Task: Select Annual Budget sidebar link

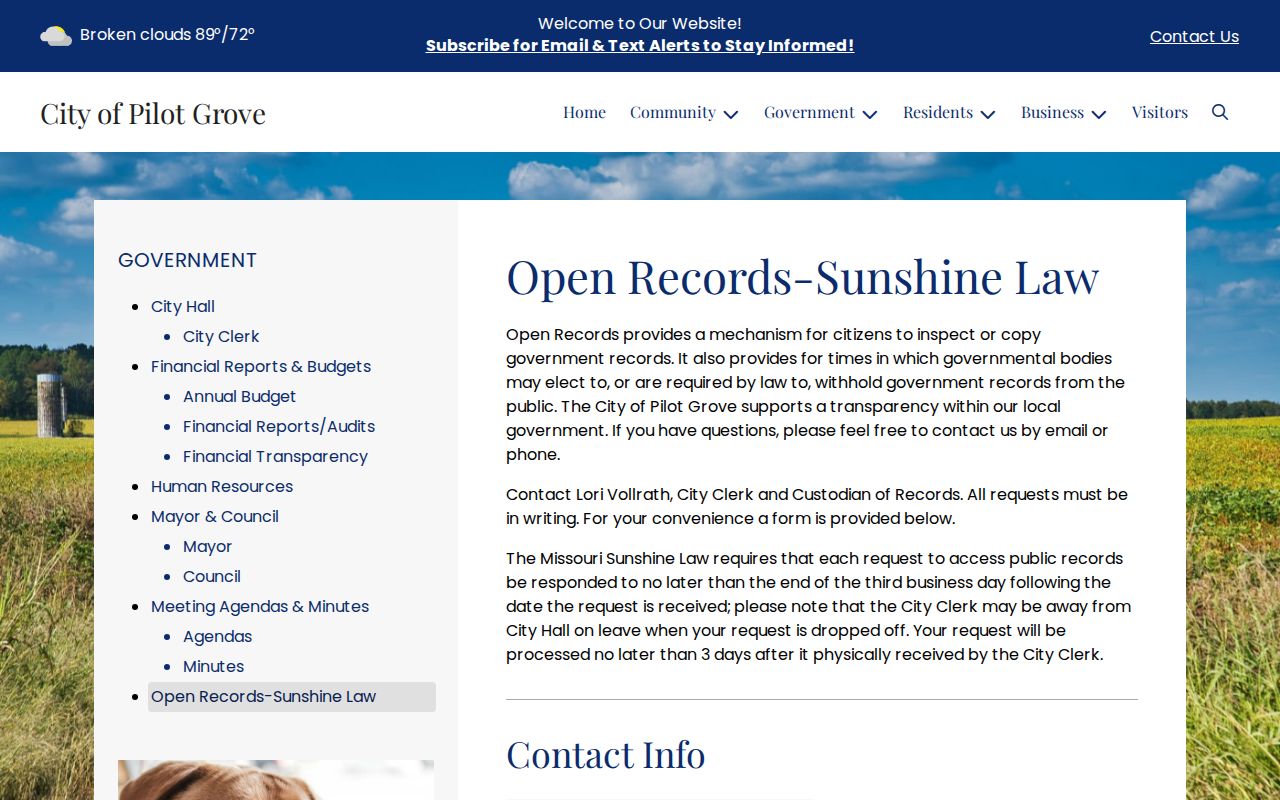Action: [239, 396]
